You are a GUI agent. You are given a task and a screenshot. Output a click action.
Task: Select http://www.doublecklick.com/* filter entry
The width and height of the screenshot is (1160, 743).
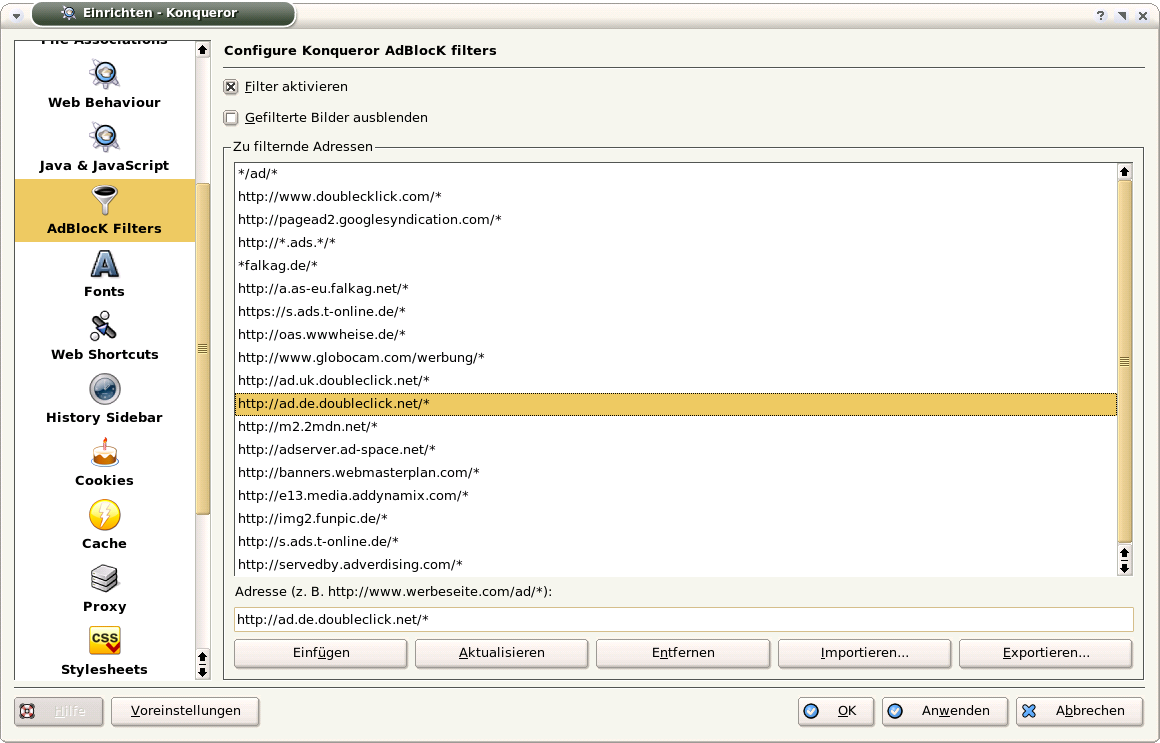(675, 197)
